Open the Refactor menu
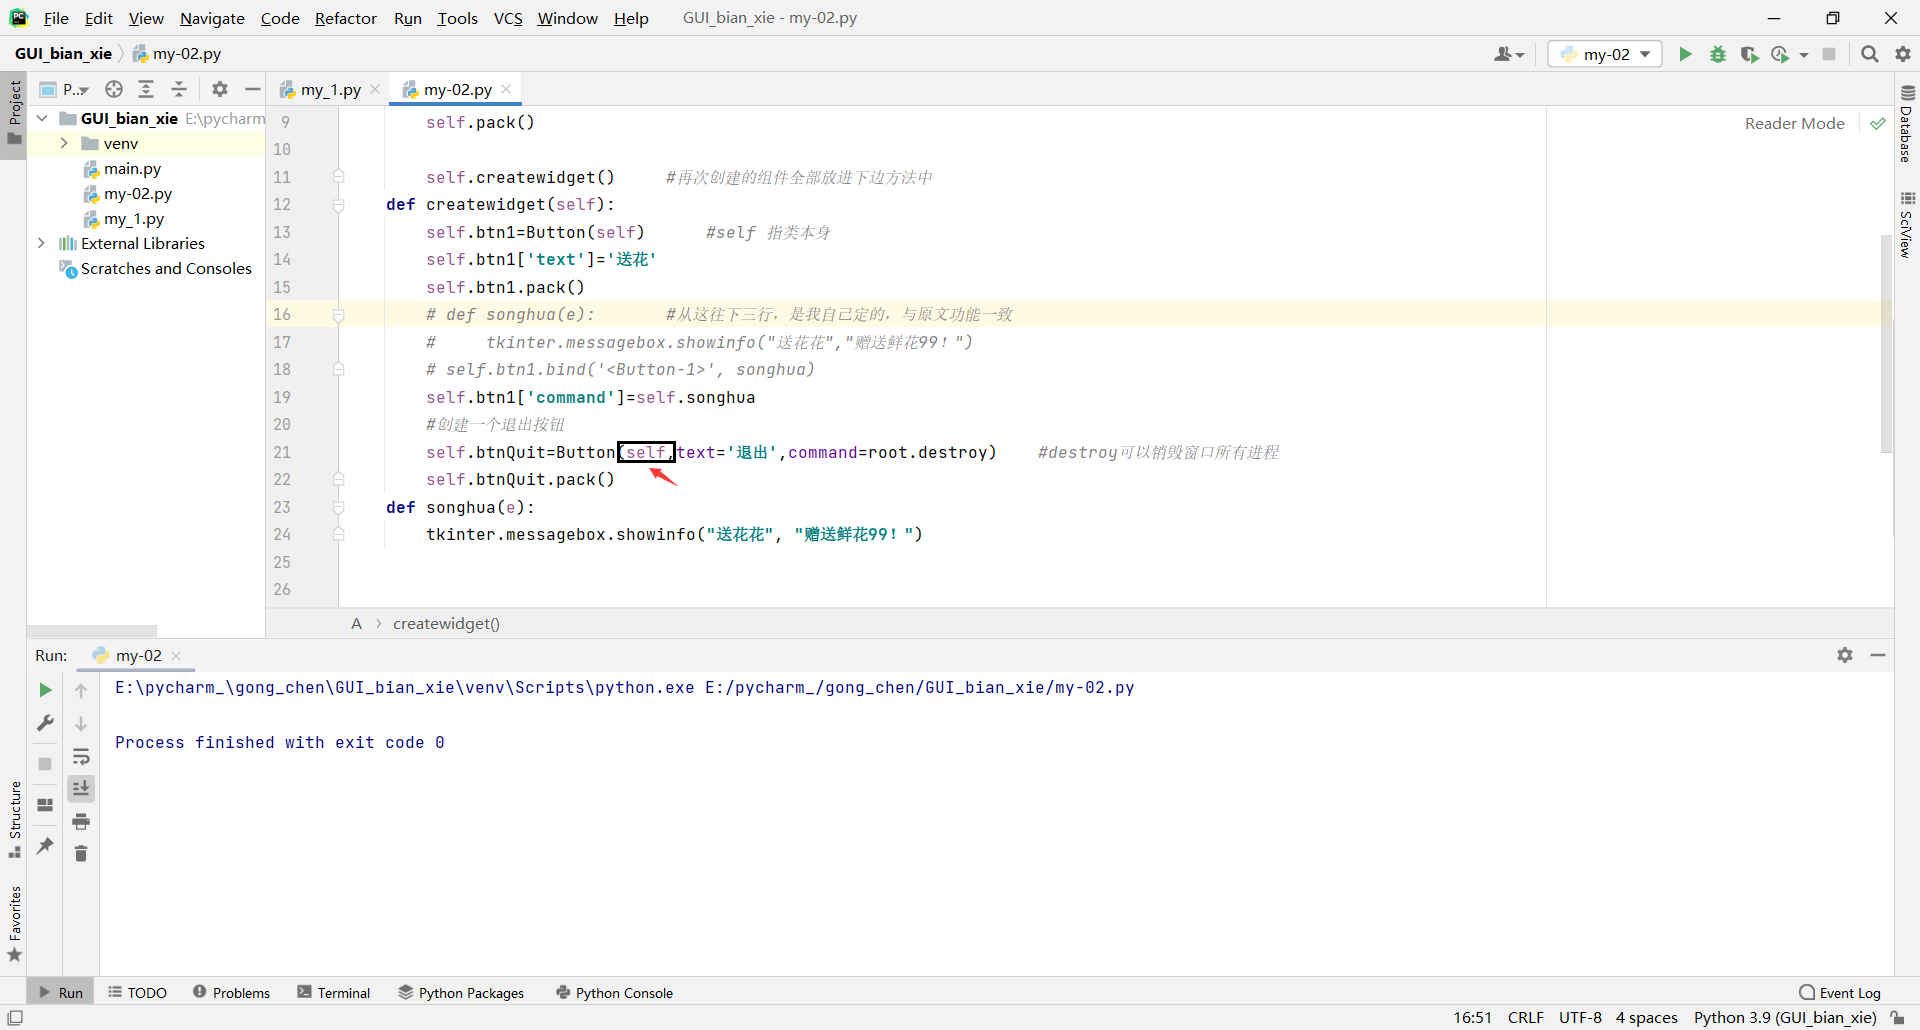The height and width of the screenshot is (1030, 1920). (x=345, y=18)
